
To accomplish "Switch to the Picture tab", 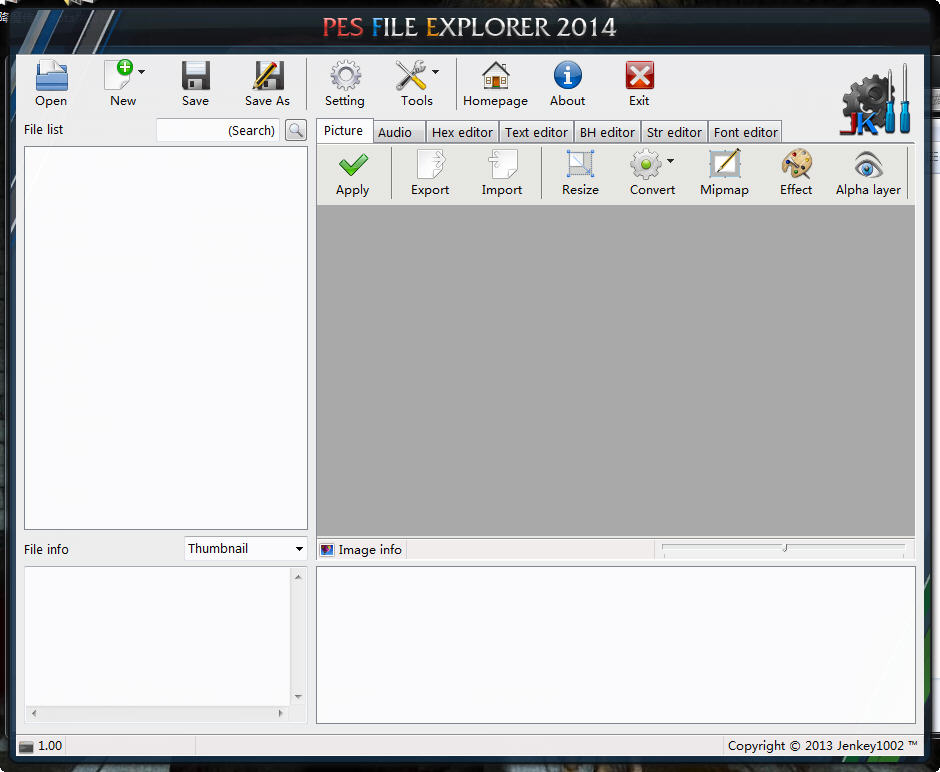I will (x=344, y=131).
